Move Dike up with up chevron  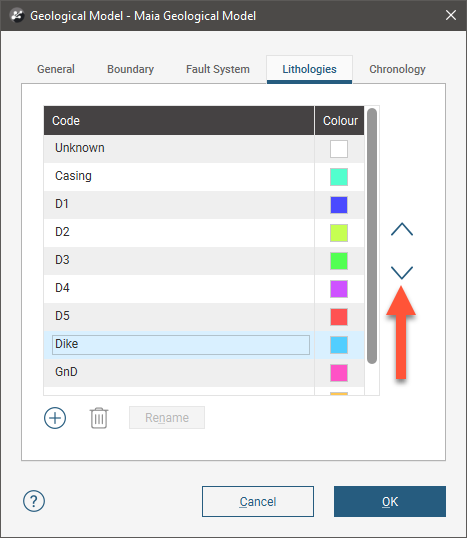tap(402, 229)
